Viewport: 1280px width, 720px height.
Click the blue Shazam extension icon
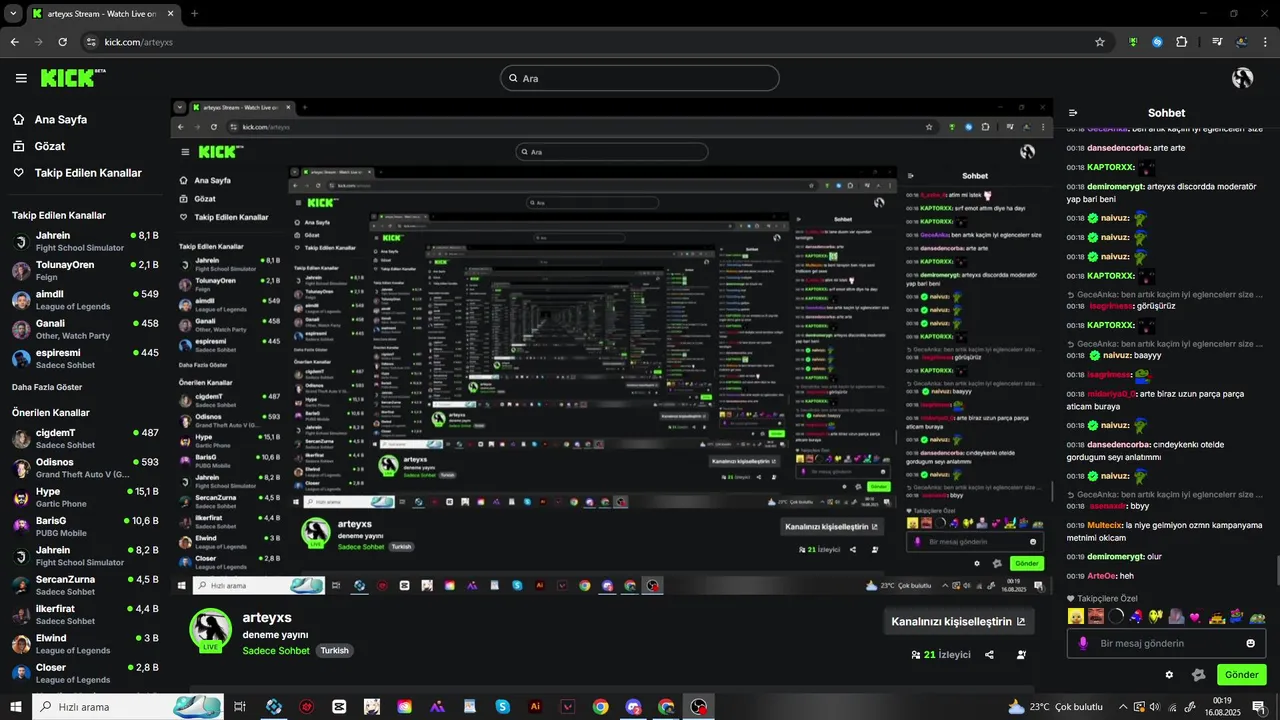[x=1157, y=42]
